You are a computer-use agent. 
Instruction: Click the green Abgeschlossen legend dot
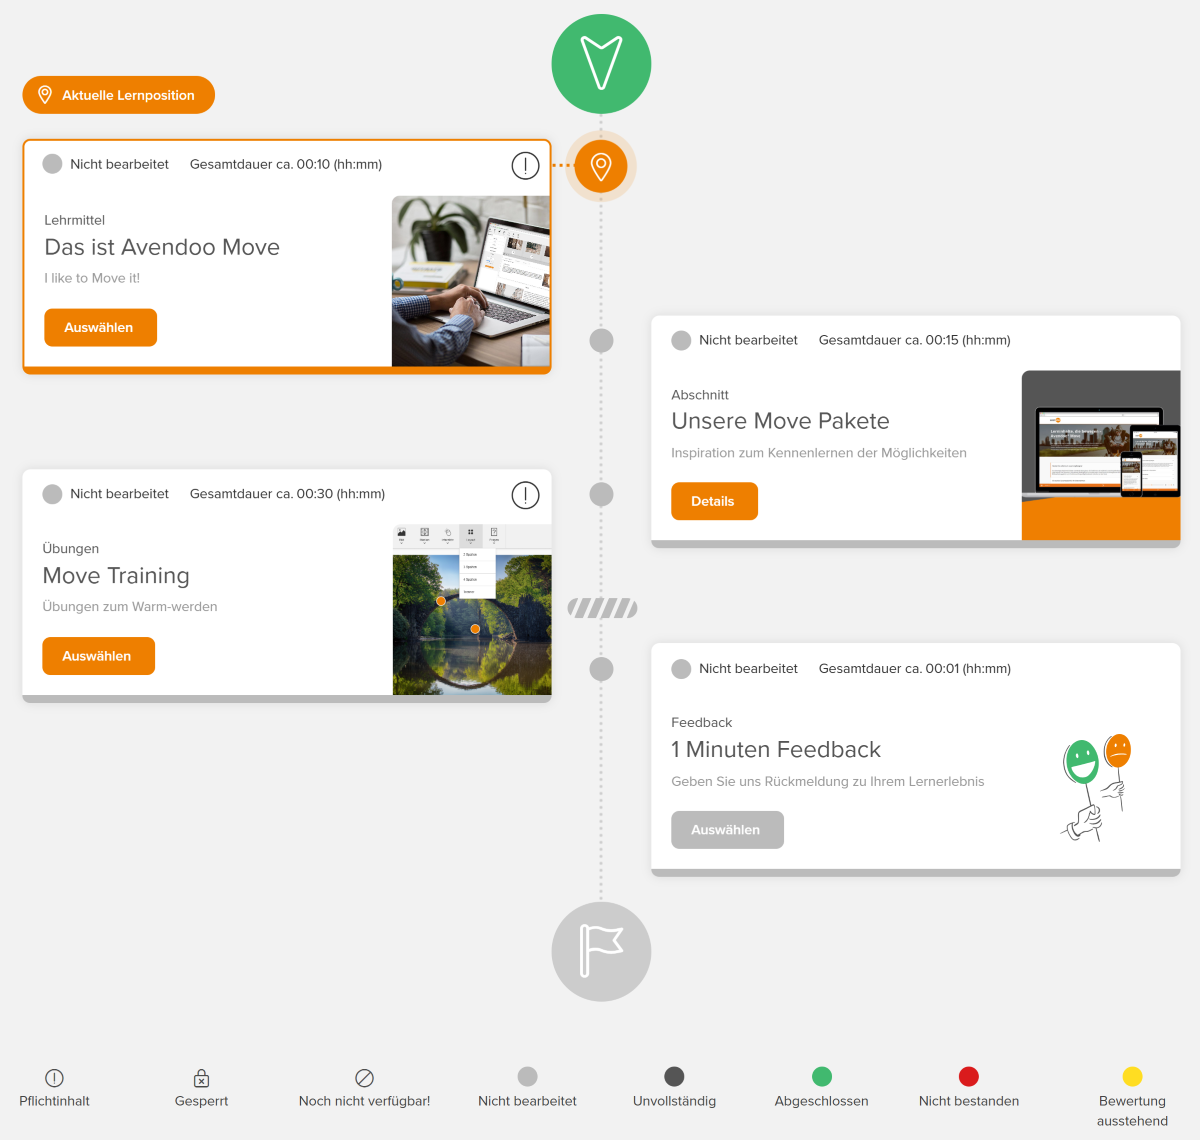tap(822, 1076)
